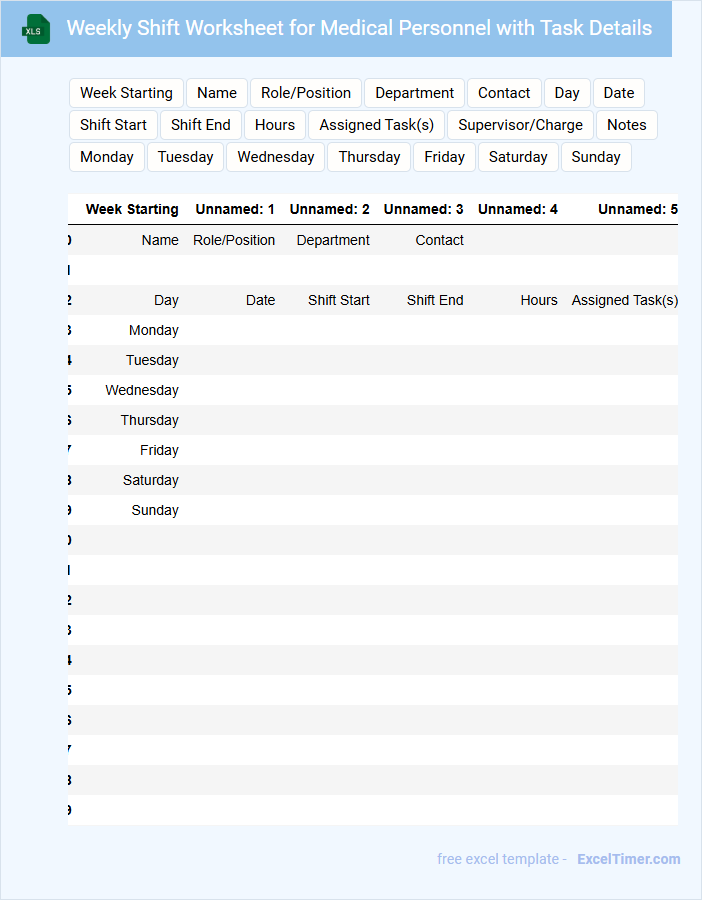Select the Friday row cell
Image resolution: width=702 pixels, height=900 pixels.
coord(159,451)
